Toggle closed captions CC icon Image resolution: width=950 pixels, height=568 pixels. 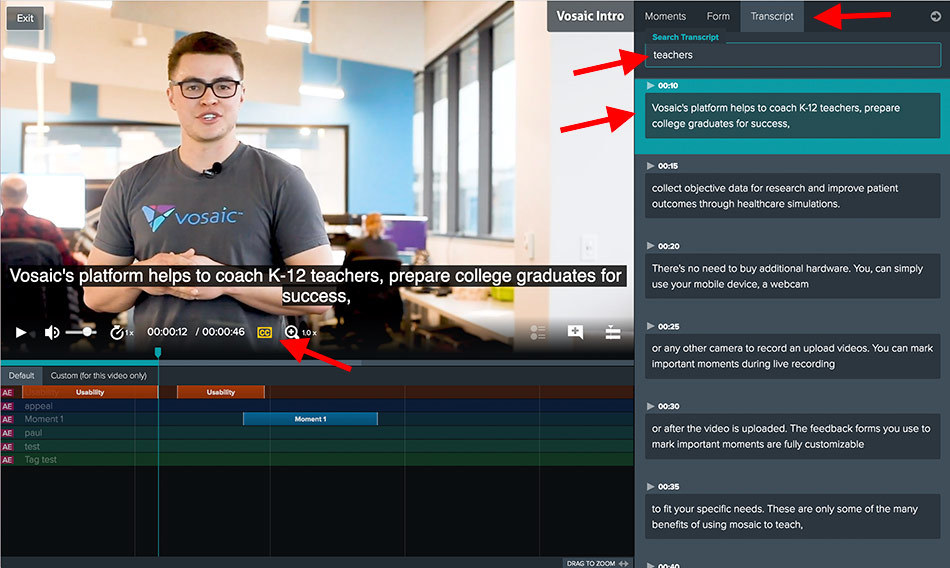(265, 332)
